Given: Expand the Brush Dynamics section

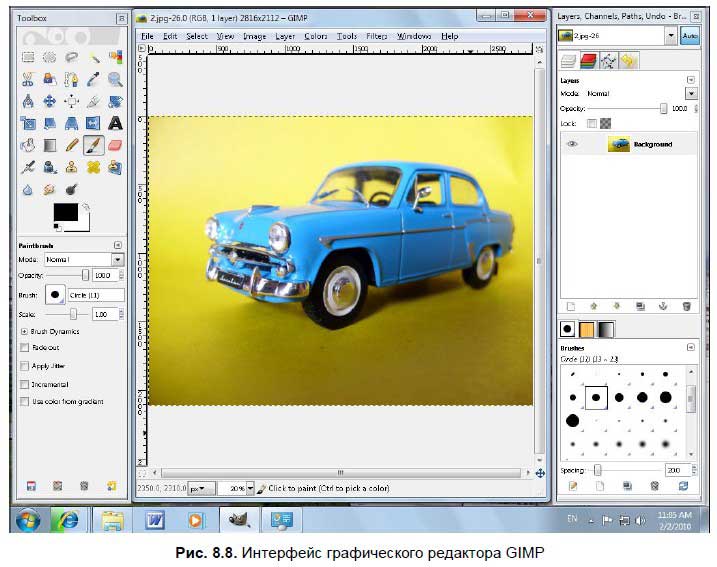Looking at the screenshot, I should [24, 330].
